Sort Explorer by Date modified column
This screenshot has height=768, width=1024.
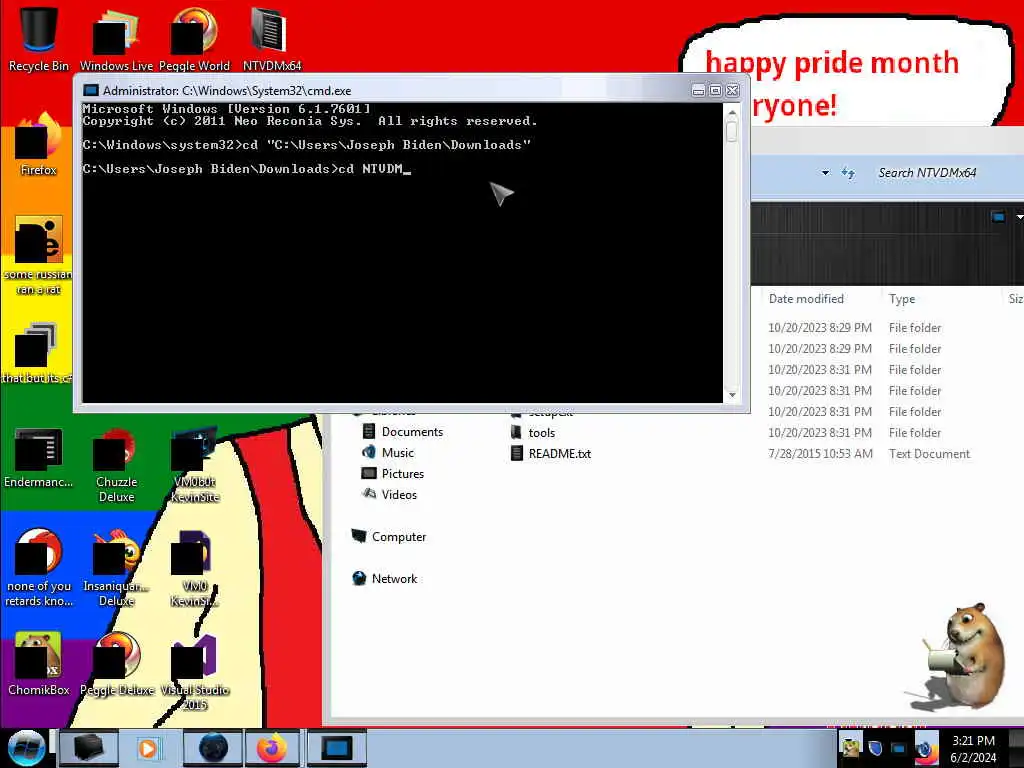click(x=806, y=298)
